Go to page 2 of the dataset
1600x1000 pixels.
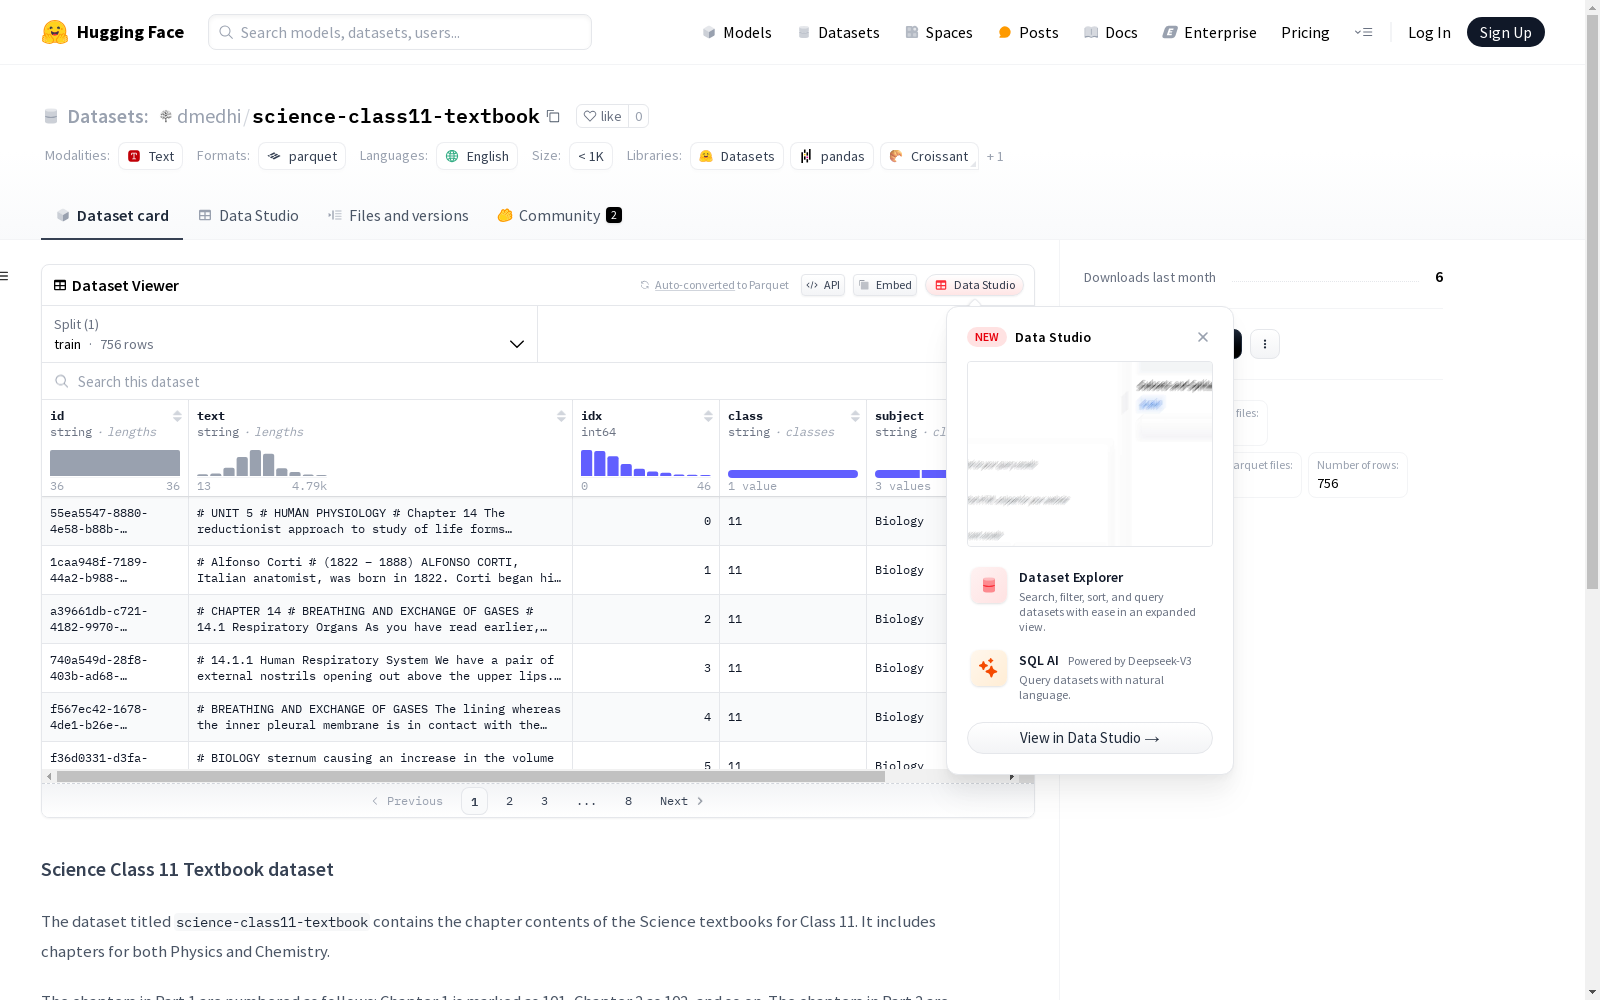point(509,801)
